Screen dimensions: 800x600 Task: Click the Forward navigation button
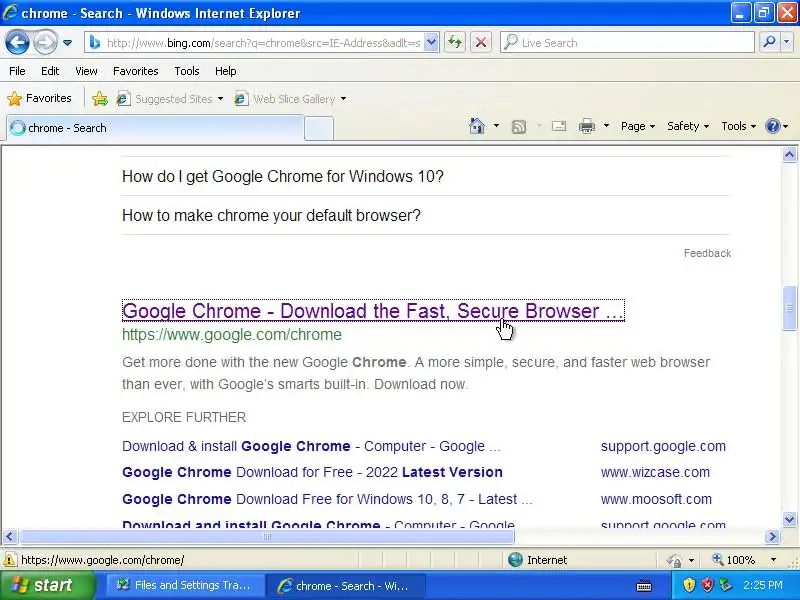click(45, 42)
